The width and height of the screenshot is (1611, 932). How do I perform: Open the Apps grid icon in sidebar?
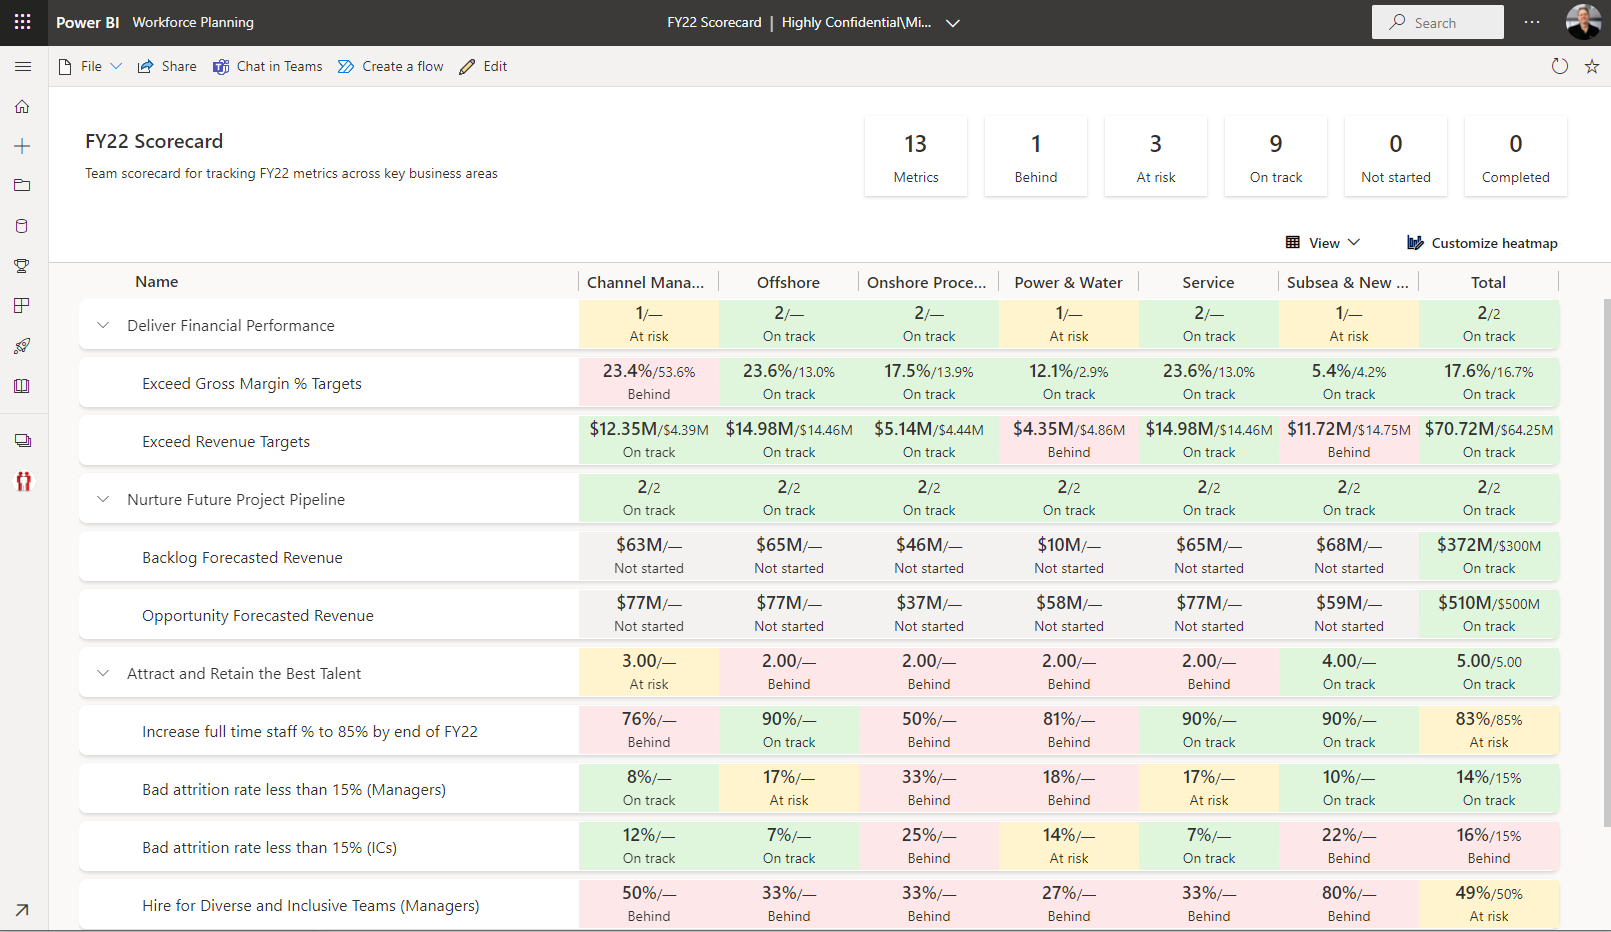22,306
